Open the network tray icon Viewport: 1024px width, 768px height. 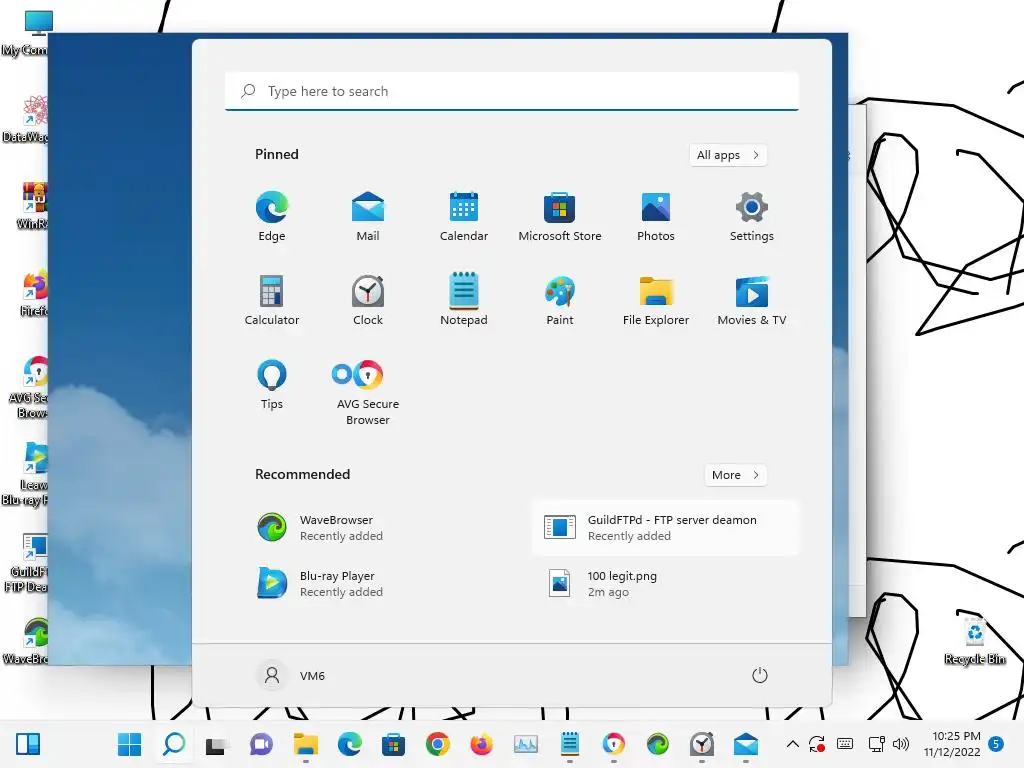[x=876, y=744]
